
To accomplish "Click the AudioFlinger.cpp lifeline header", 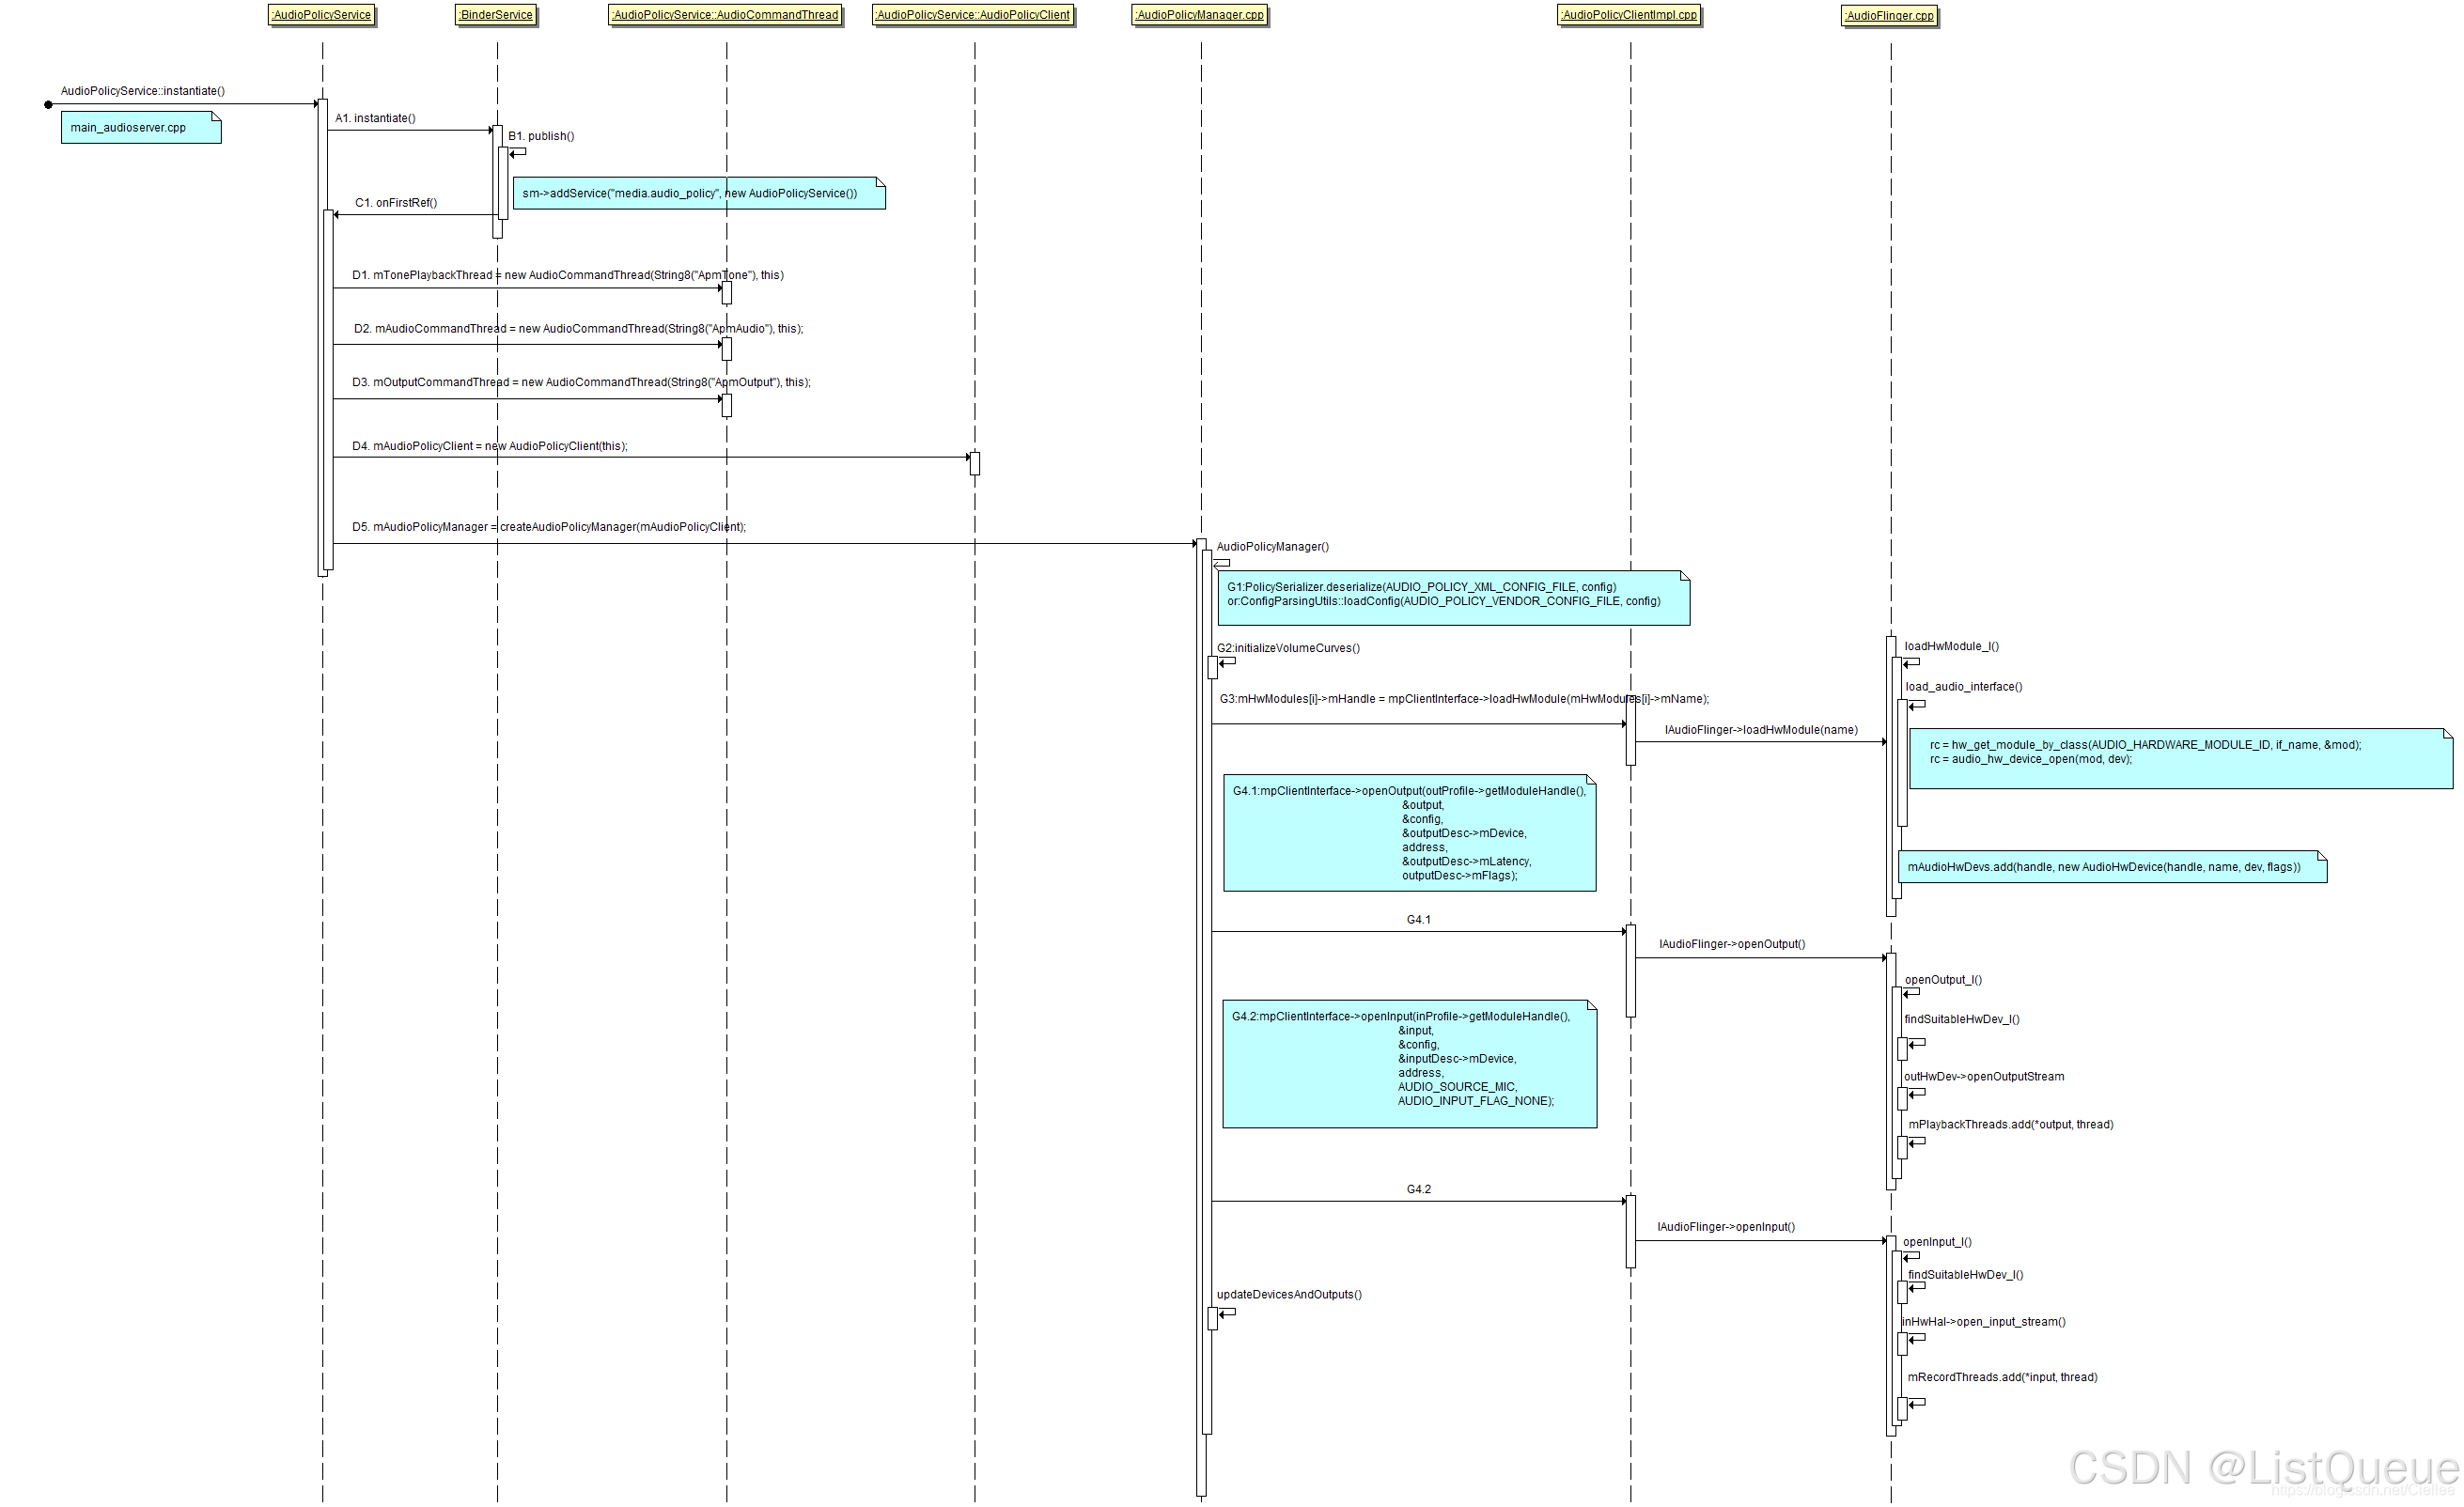I will [1889, 16].
